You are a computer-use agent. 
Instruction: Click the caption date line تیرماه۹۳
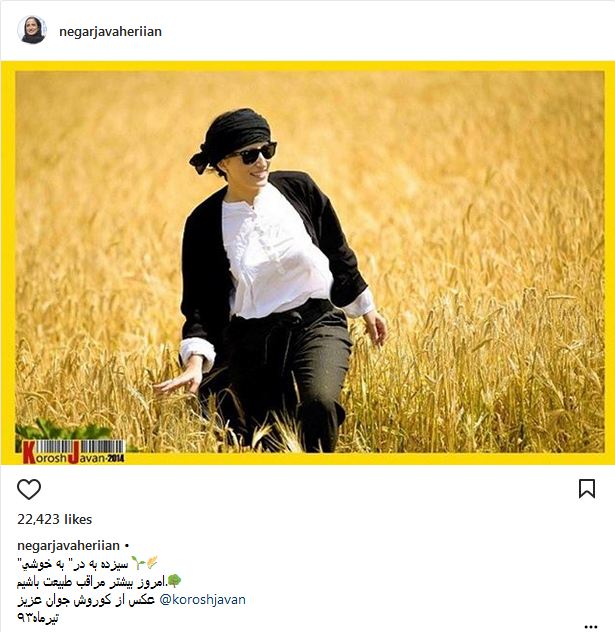[38, 617]
